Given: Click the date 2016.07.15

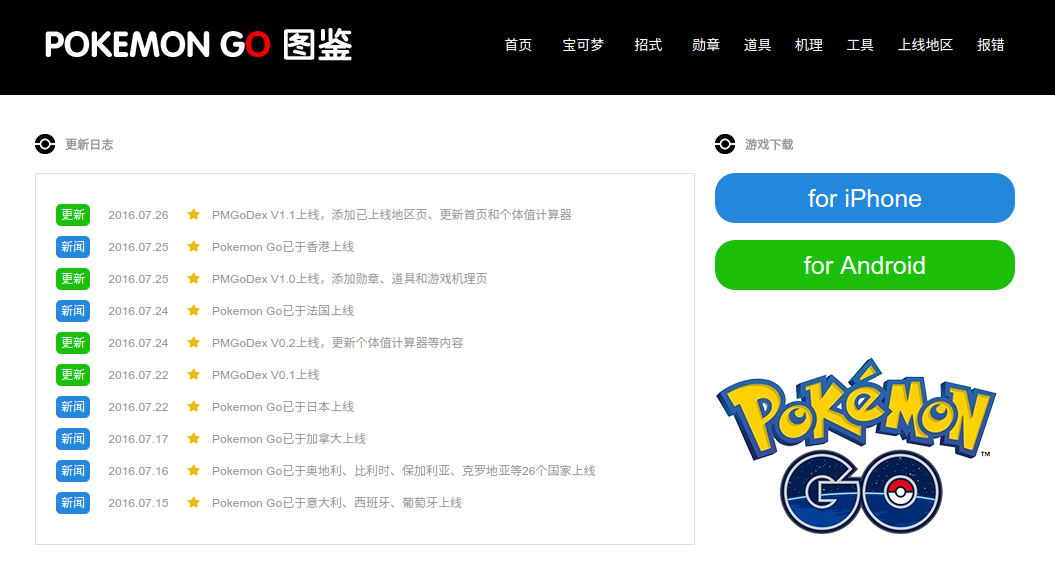Looking at the screenshot, I should (x=138, y=503).
